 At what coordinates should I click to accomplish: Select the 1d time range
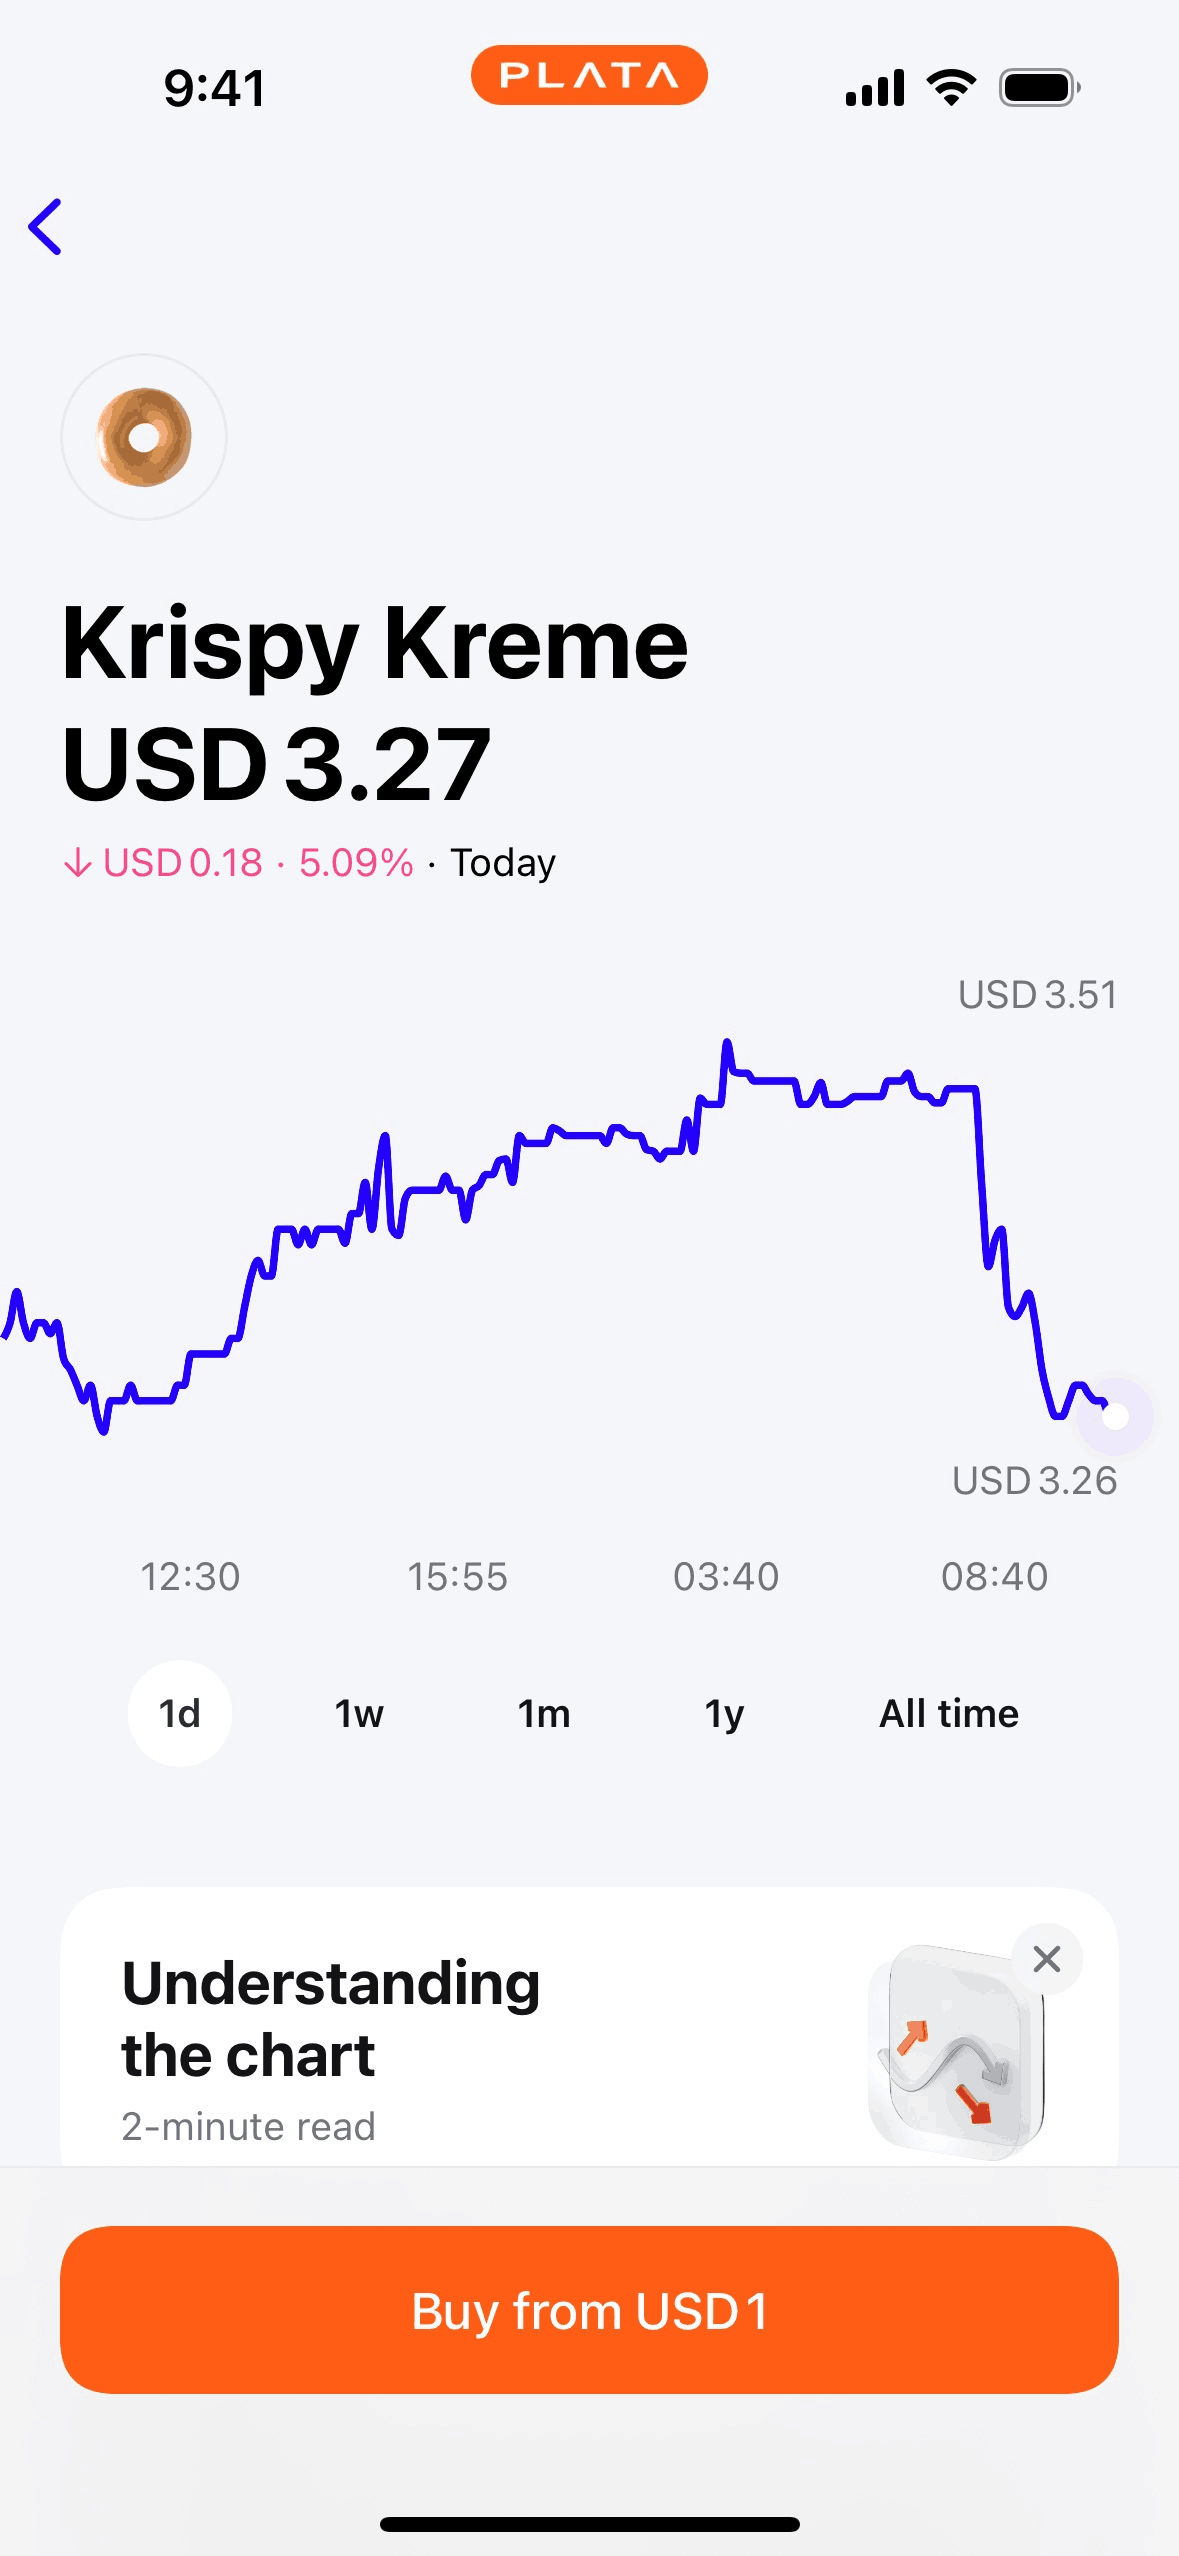180,1714
